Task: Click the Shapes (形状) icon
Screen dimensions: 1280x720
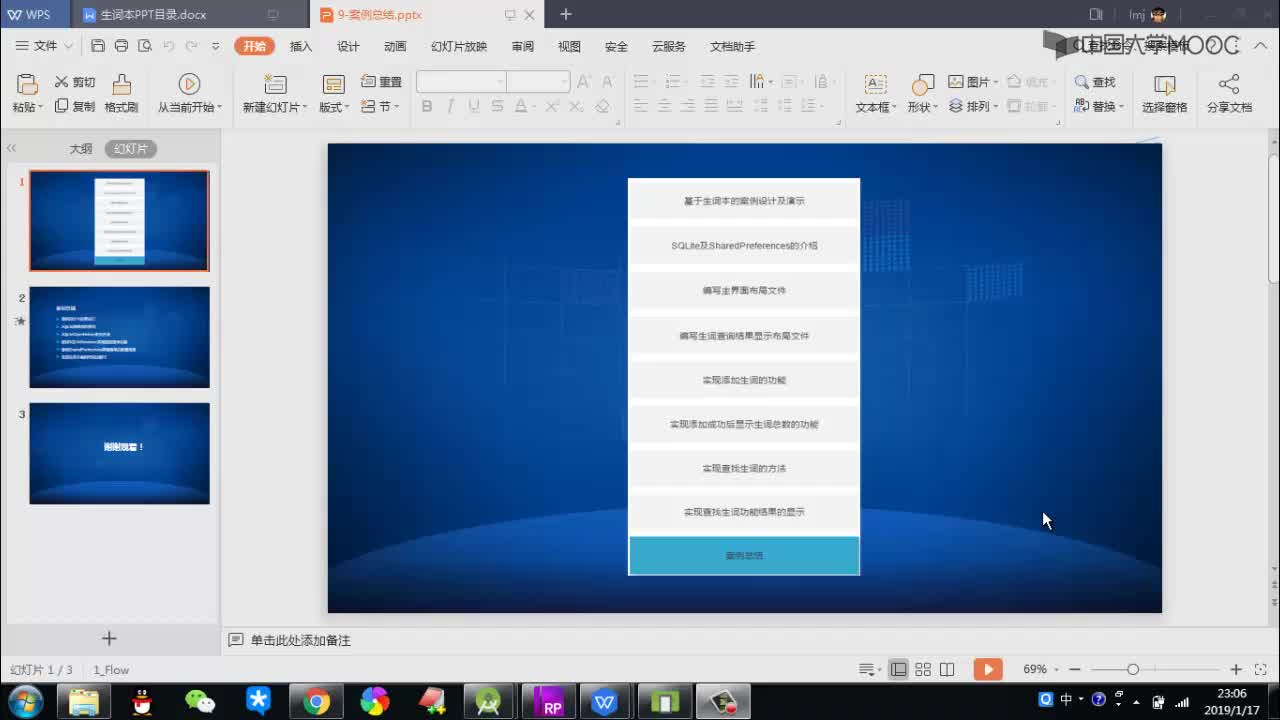Action: 923,84
